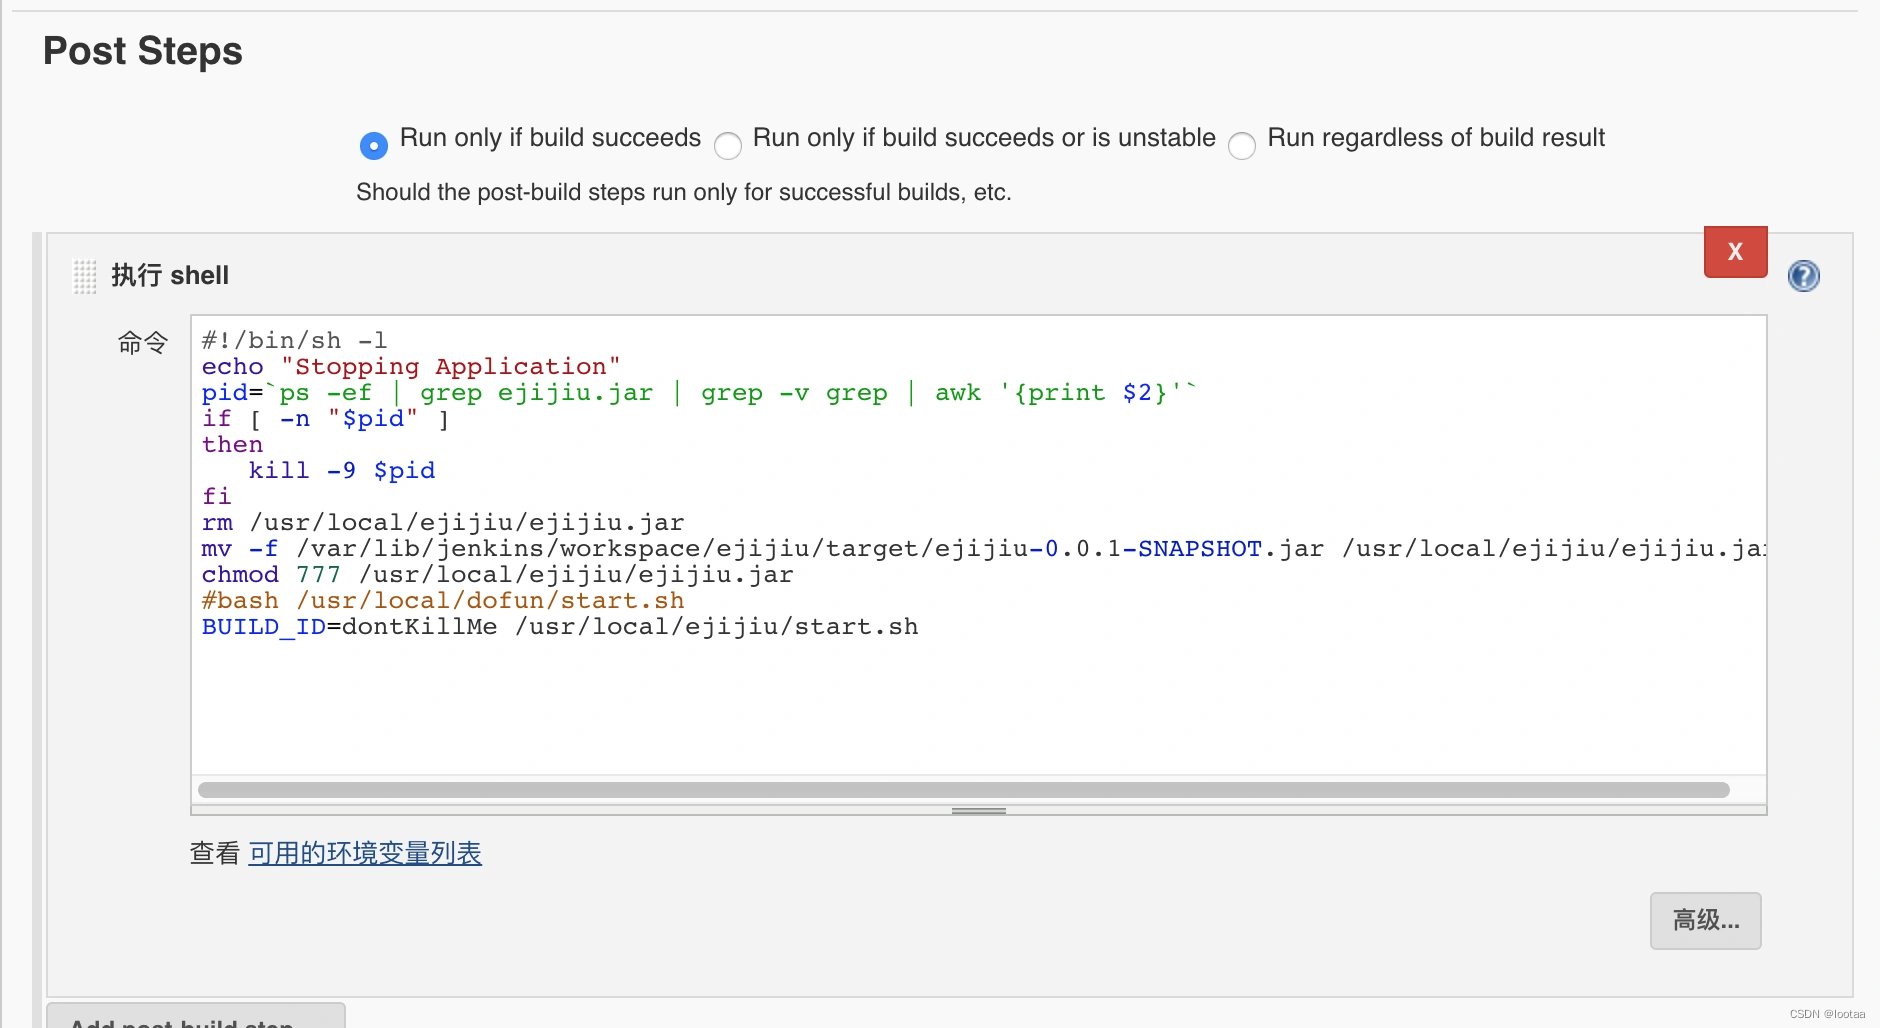
Task: Click the if [ -n "$pid" ] line
Action: [x=326, y=419]
